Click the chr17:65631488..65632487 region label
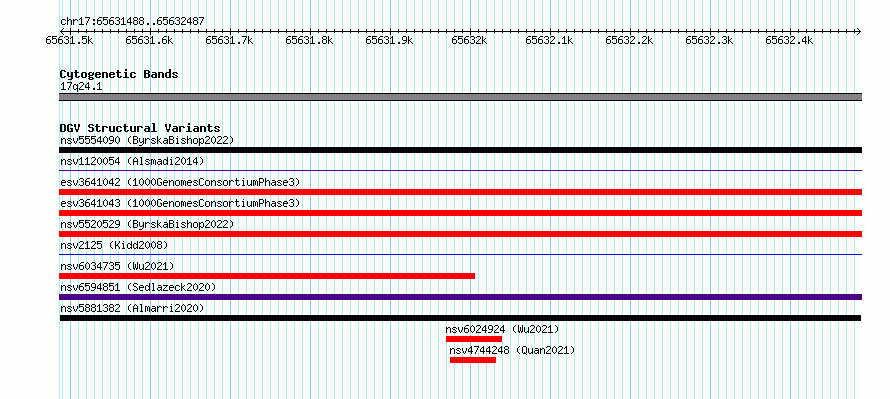This screenshot has height=399, width=890. (x=132, y=22)
